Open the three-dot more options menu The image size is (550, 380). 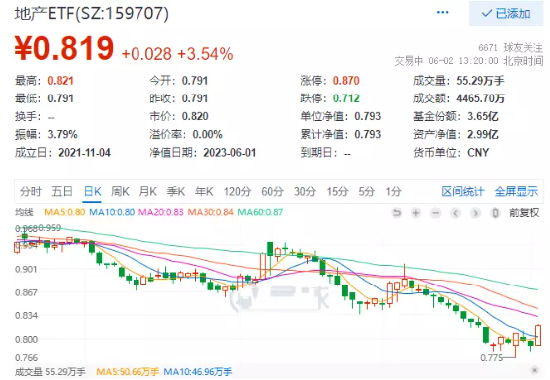pos(442,13)
